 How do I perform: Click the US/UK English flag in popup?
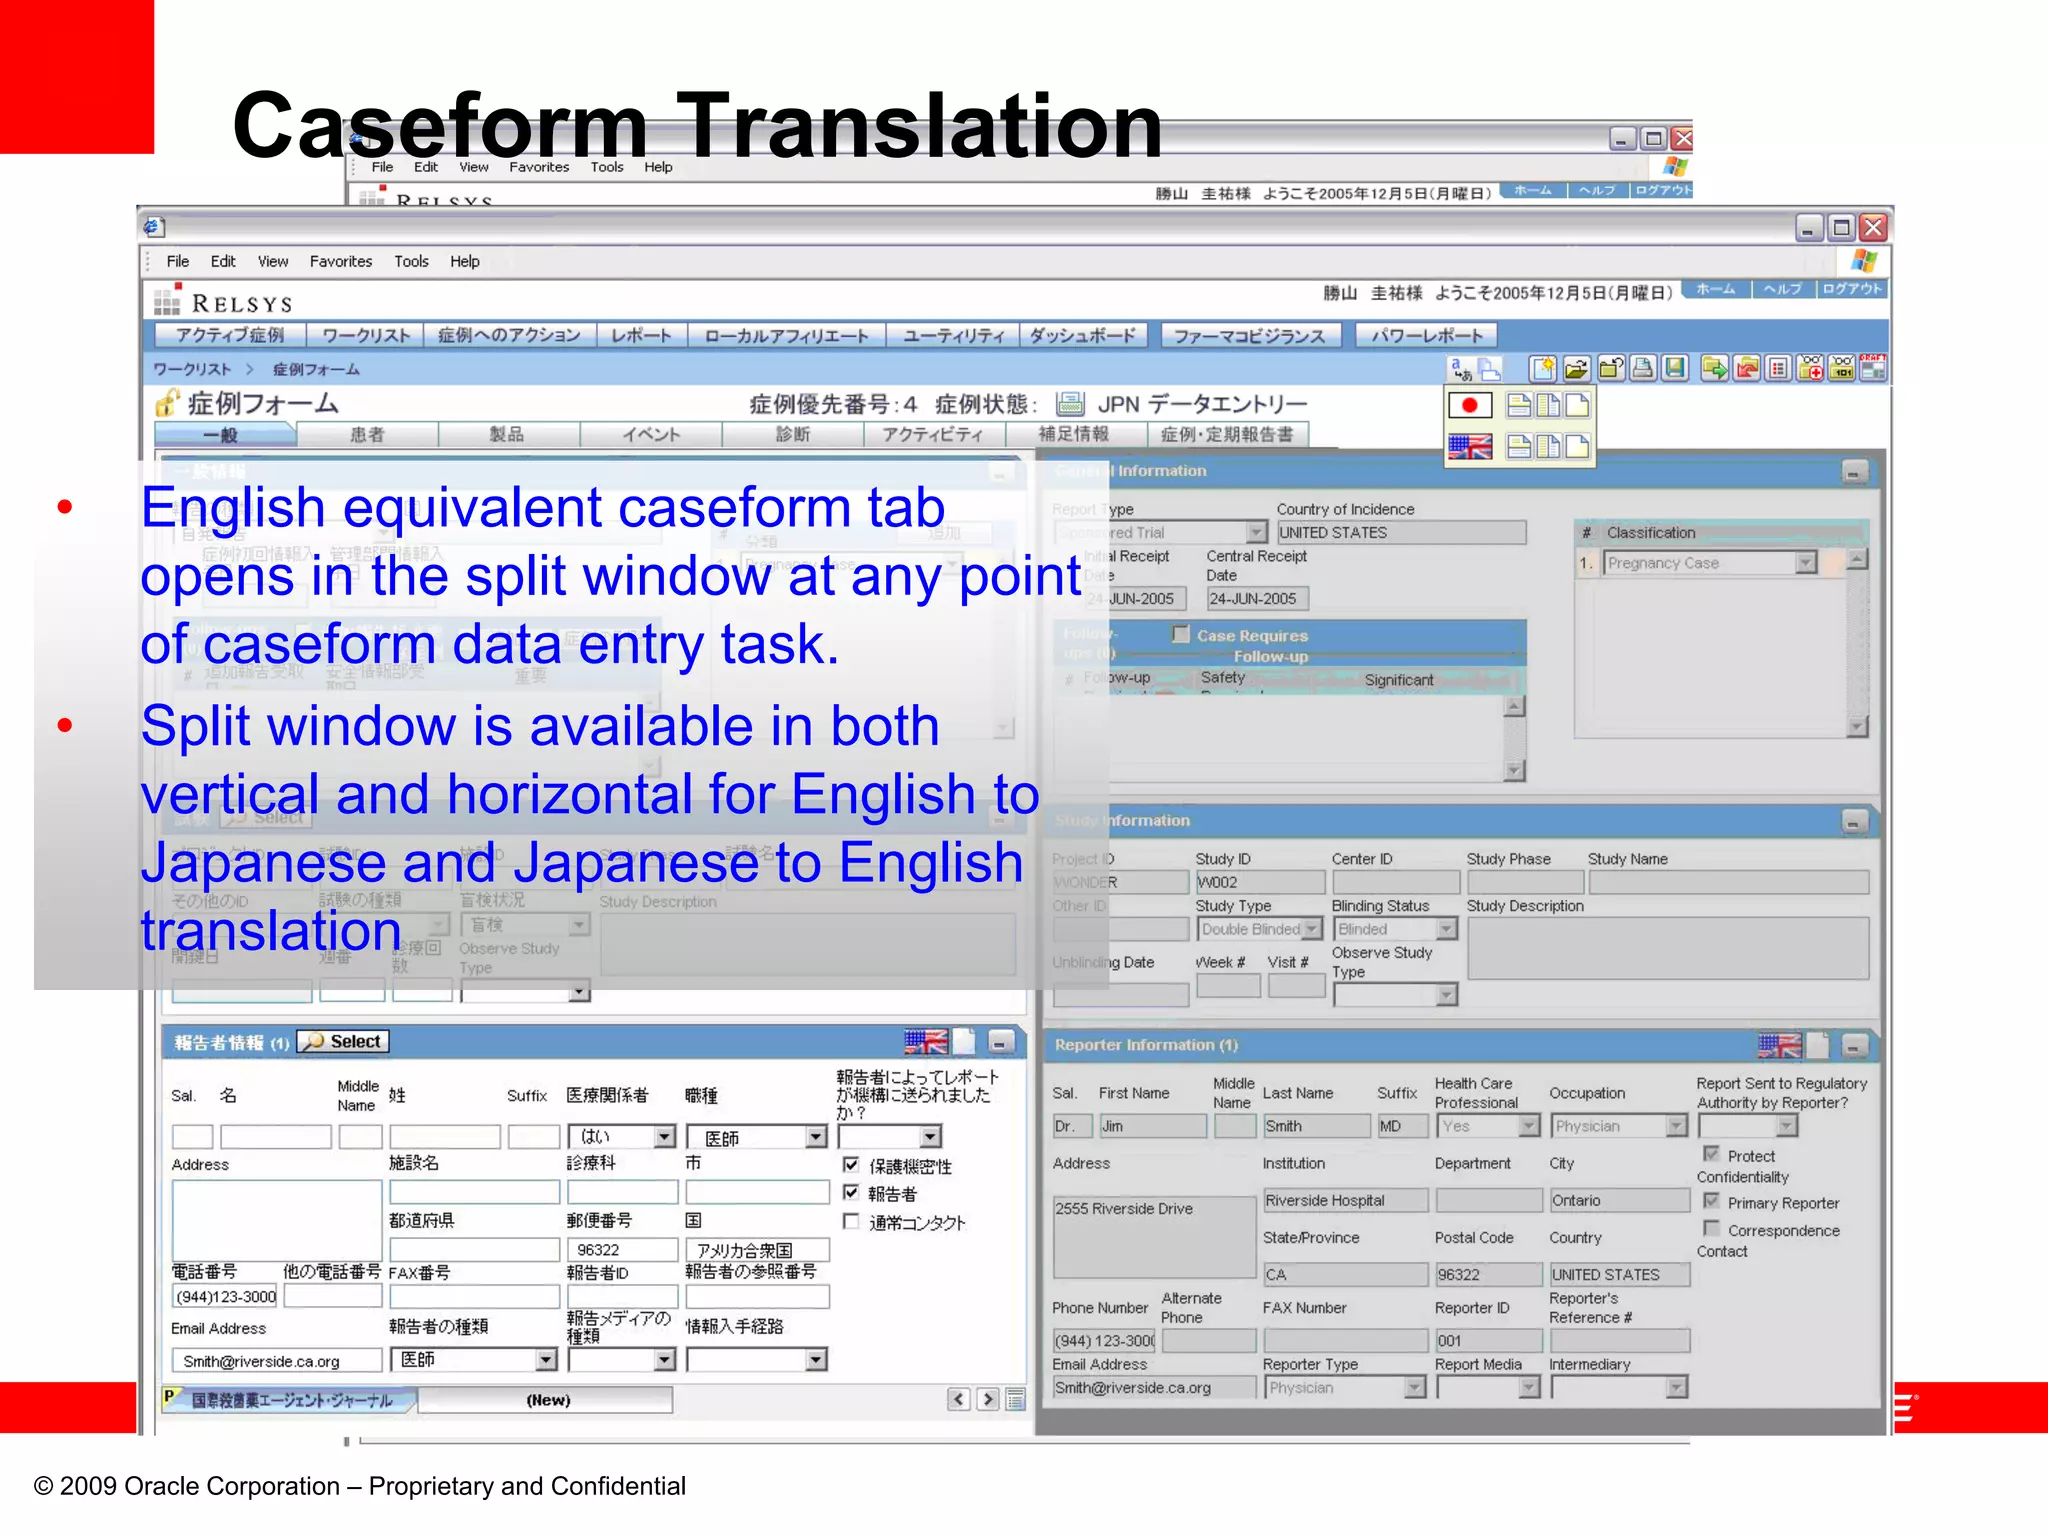(x=1469, y=447)
